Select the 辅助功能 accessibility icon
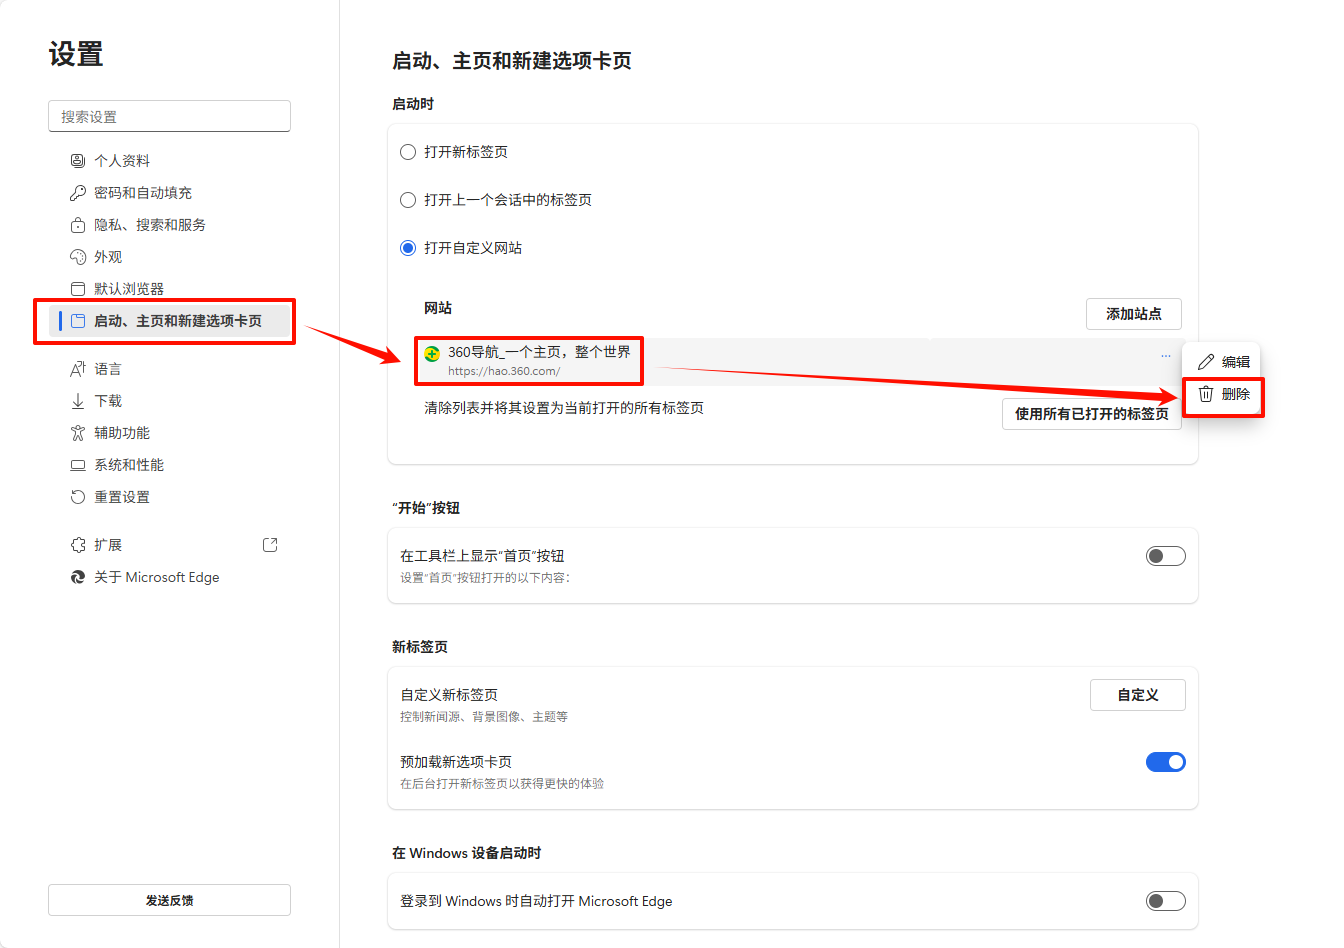Viewport: 1344px width, 948px height. (77, 432)
